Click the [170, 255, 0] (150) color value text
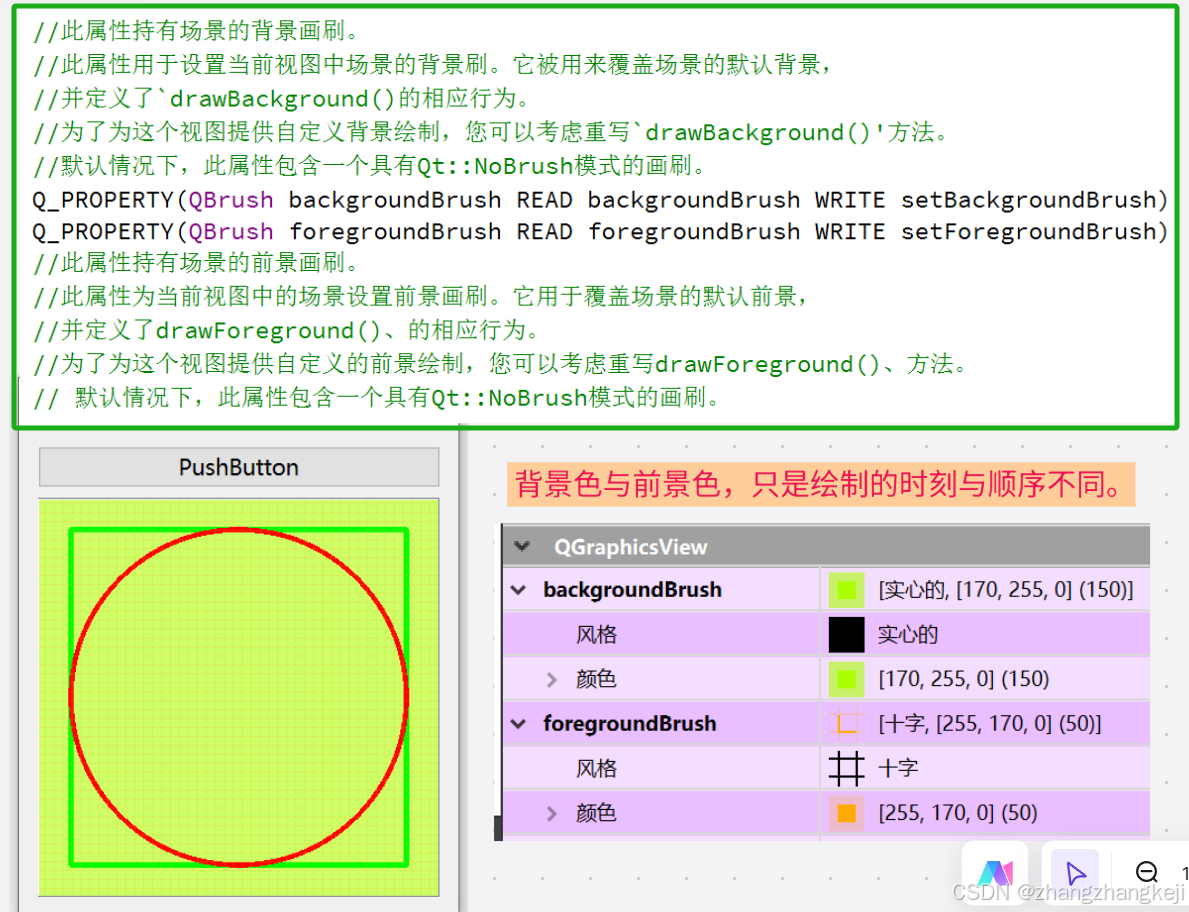The width and height of the screenshot is (1189, 912). tap(964, 679)
